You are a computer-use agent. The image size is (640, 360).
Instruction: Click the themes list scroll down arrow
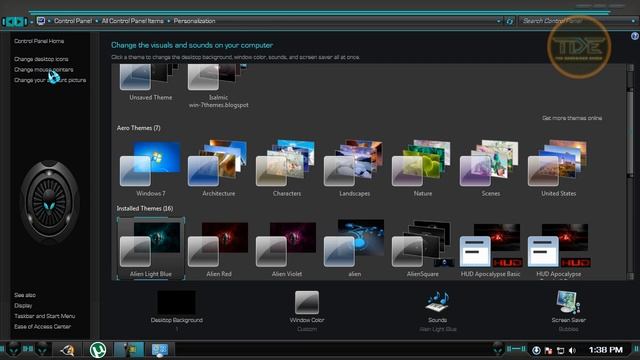tap(631, 276)
